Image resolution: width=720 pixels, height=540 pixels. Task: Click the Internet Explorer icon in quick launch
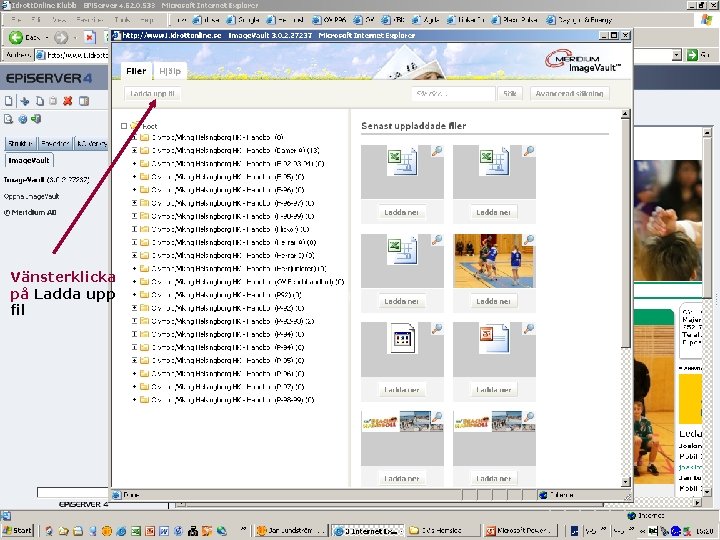pos(121,531)
